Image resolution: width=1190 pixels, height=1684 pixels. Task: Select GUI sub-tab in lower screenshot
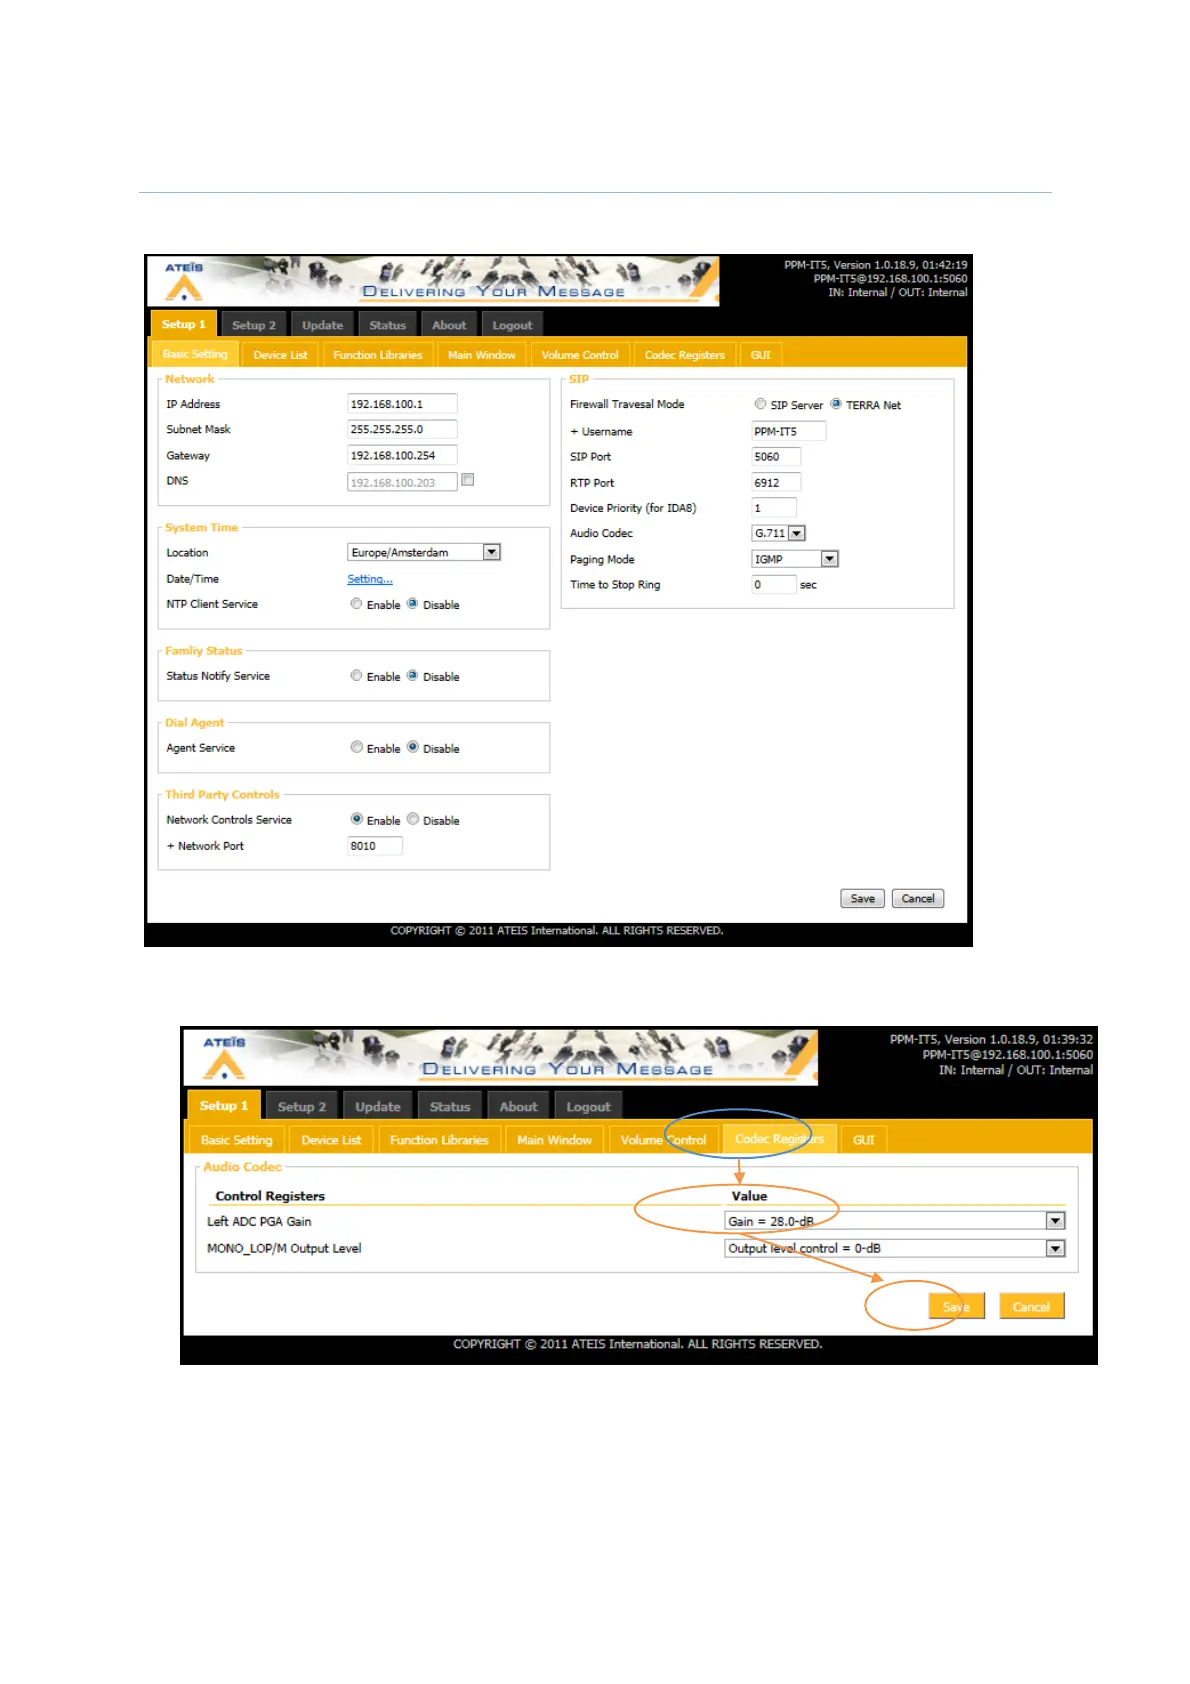864,1139
